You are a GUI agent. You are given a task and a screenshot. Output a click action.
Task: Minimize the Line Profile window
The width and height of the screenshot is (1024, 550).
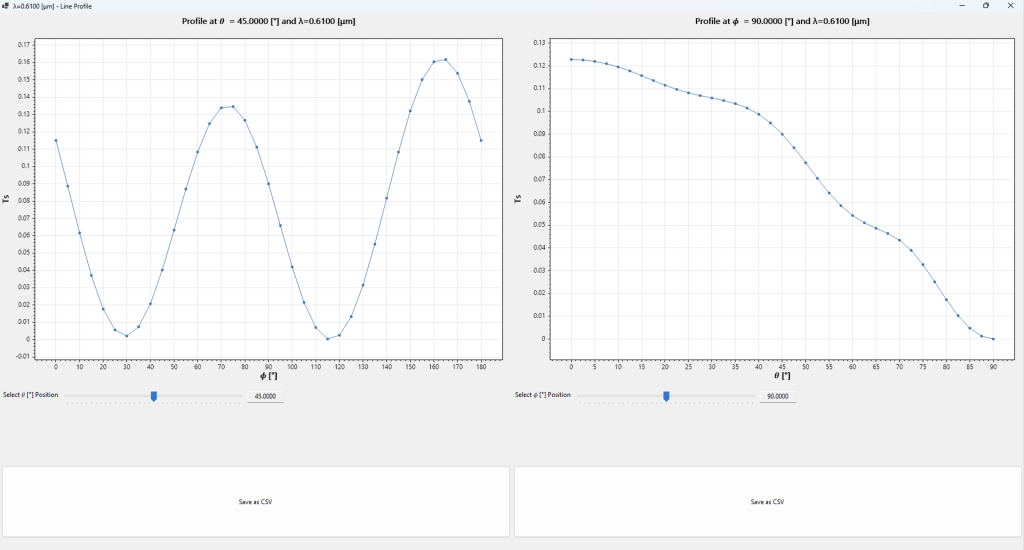point(962,6)
